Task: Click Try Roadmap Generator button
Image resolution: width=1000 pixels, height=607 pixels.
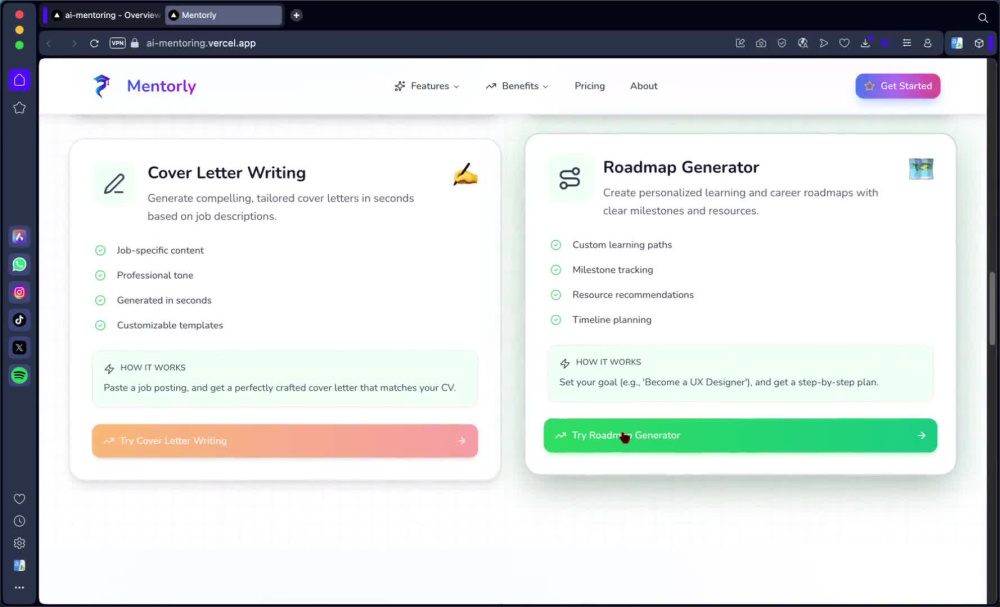Action: tap(740, 435)
